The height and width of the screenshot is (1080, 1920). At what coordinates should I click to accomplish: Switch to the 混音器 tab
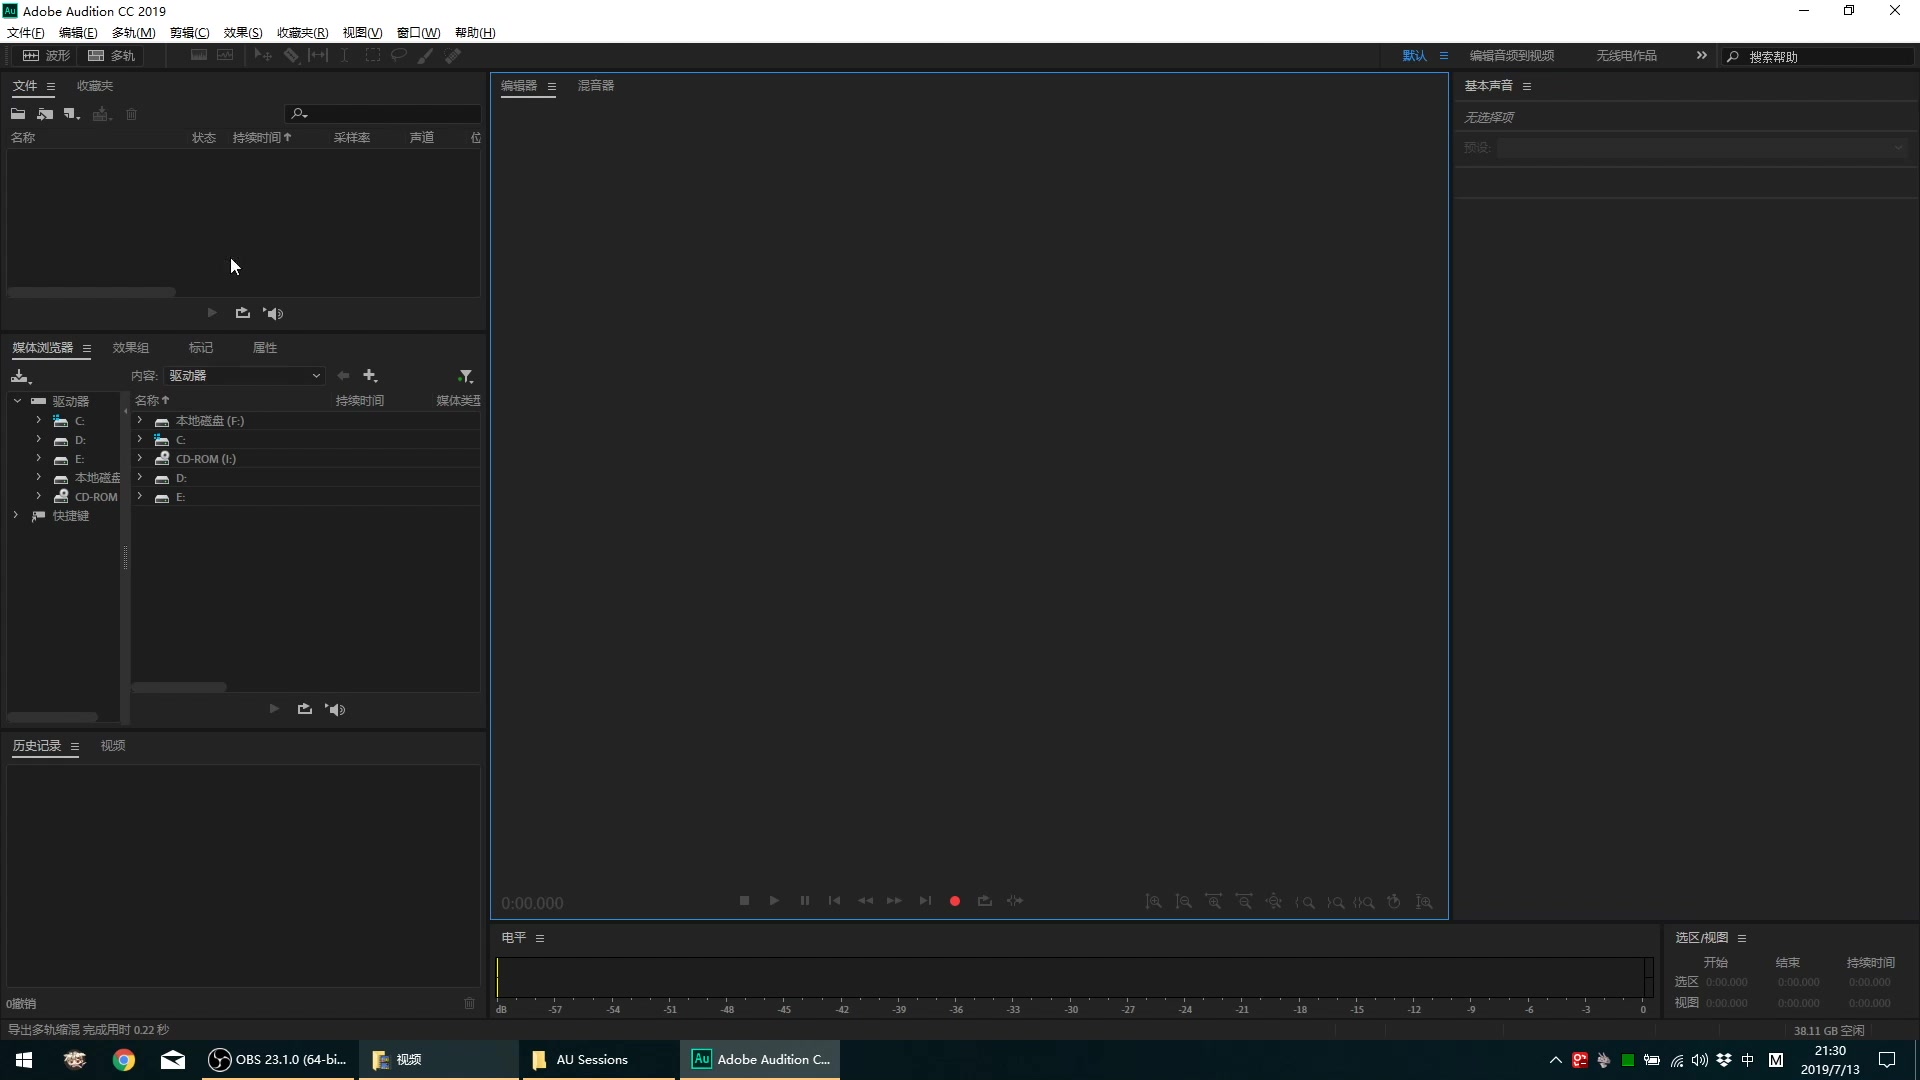pos(595,86)
